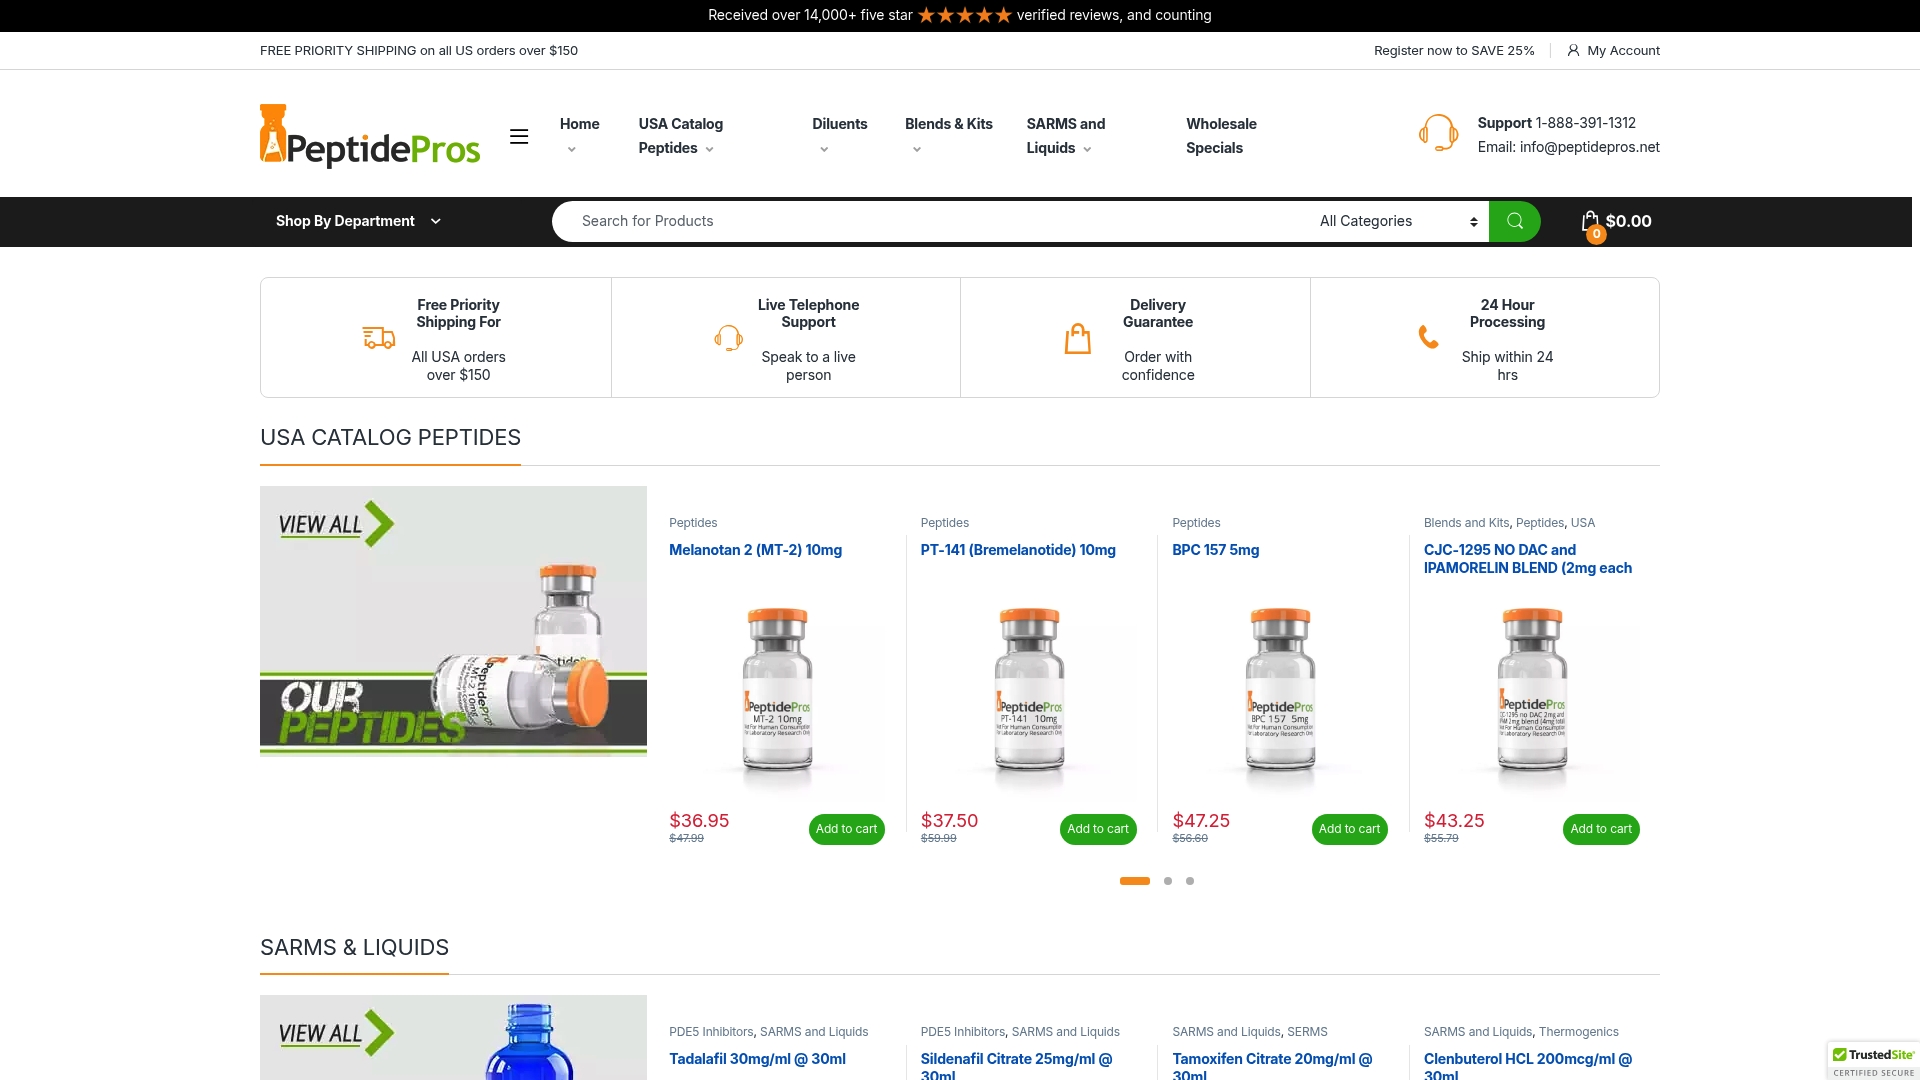The width and height of the screenshot is (1920, 1080).
Task: Open the BPC 157 5mg product page
Action: (x=1215, y=550)
